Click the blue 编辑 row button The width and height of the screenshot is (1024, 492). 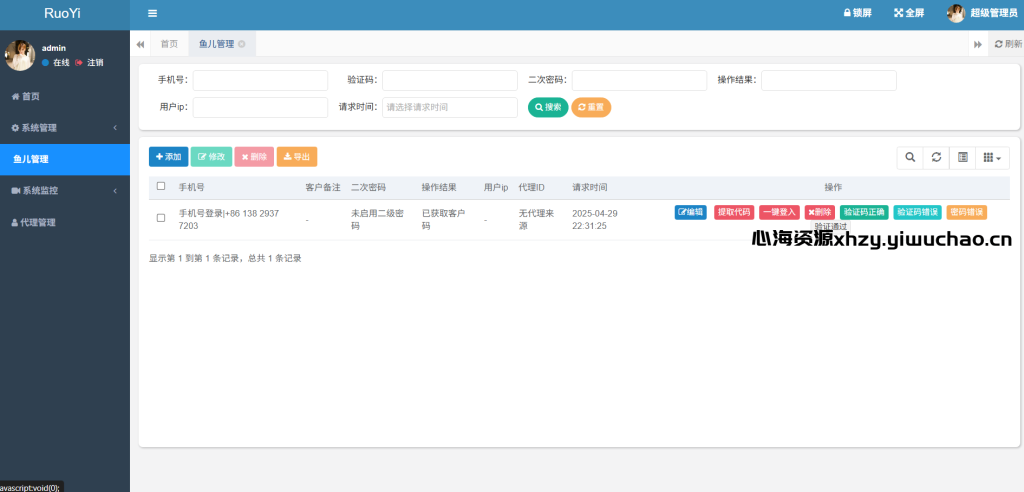(690, 212)
